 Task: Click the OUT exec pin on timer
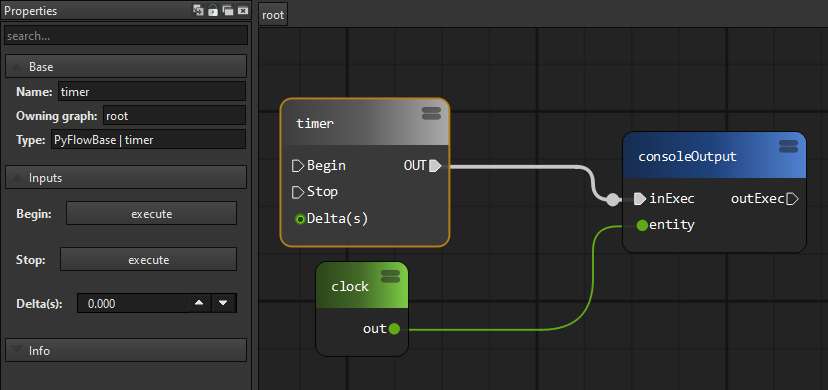point(435,166)
